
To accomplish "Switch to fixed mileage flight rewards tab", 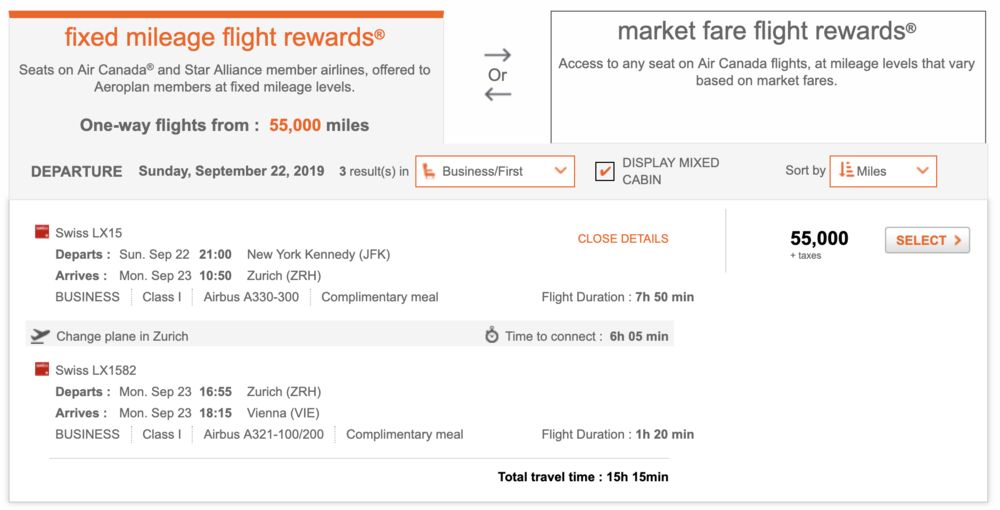I will tap(225, 75).
